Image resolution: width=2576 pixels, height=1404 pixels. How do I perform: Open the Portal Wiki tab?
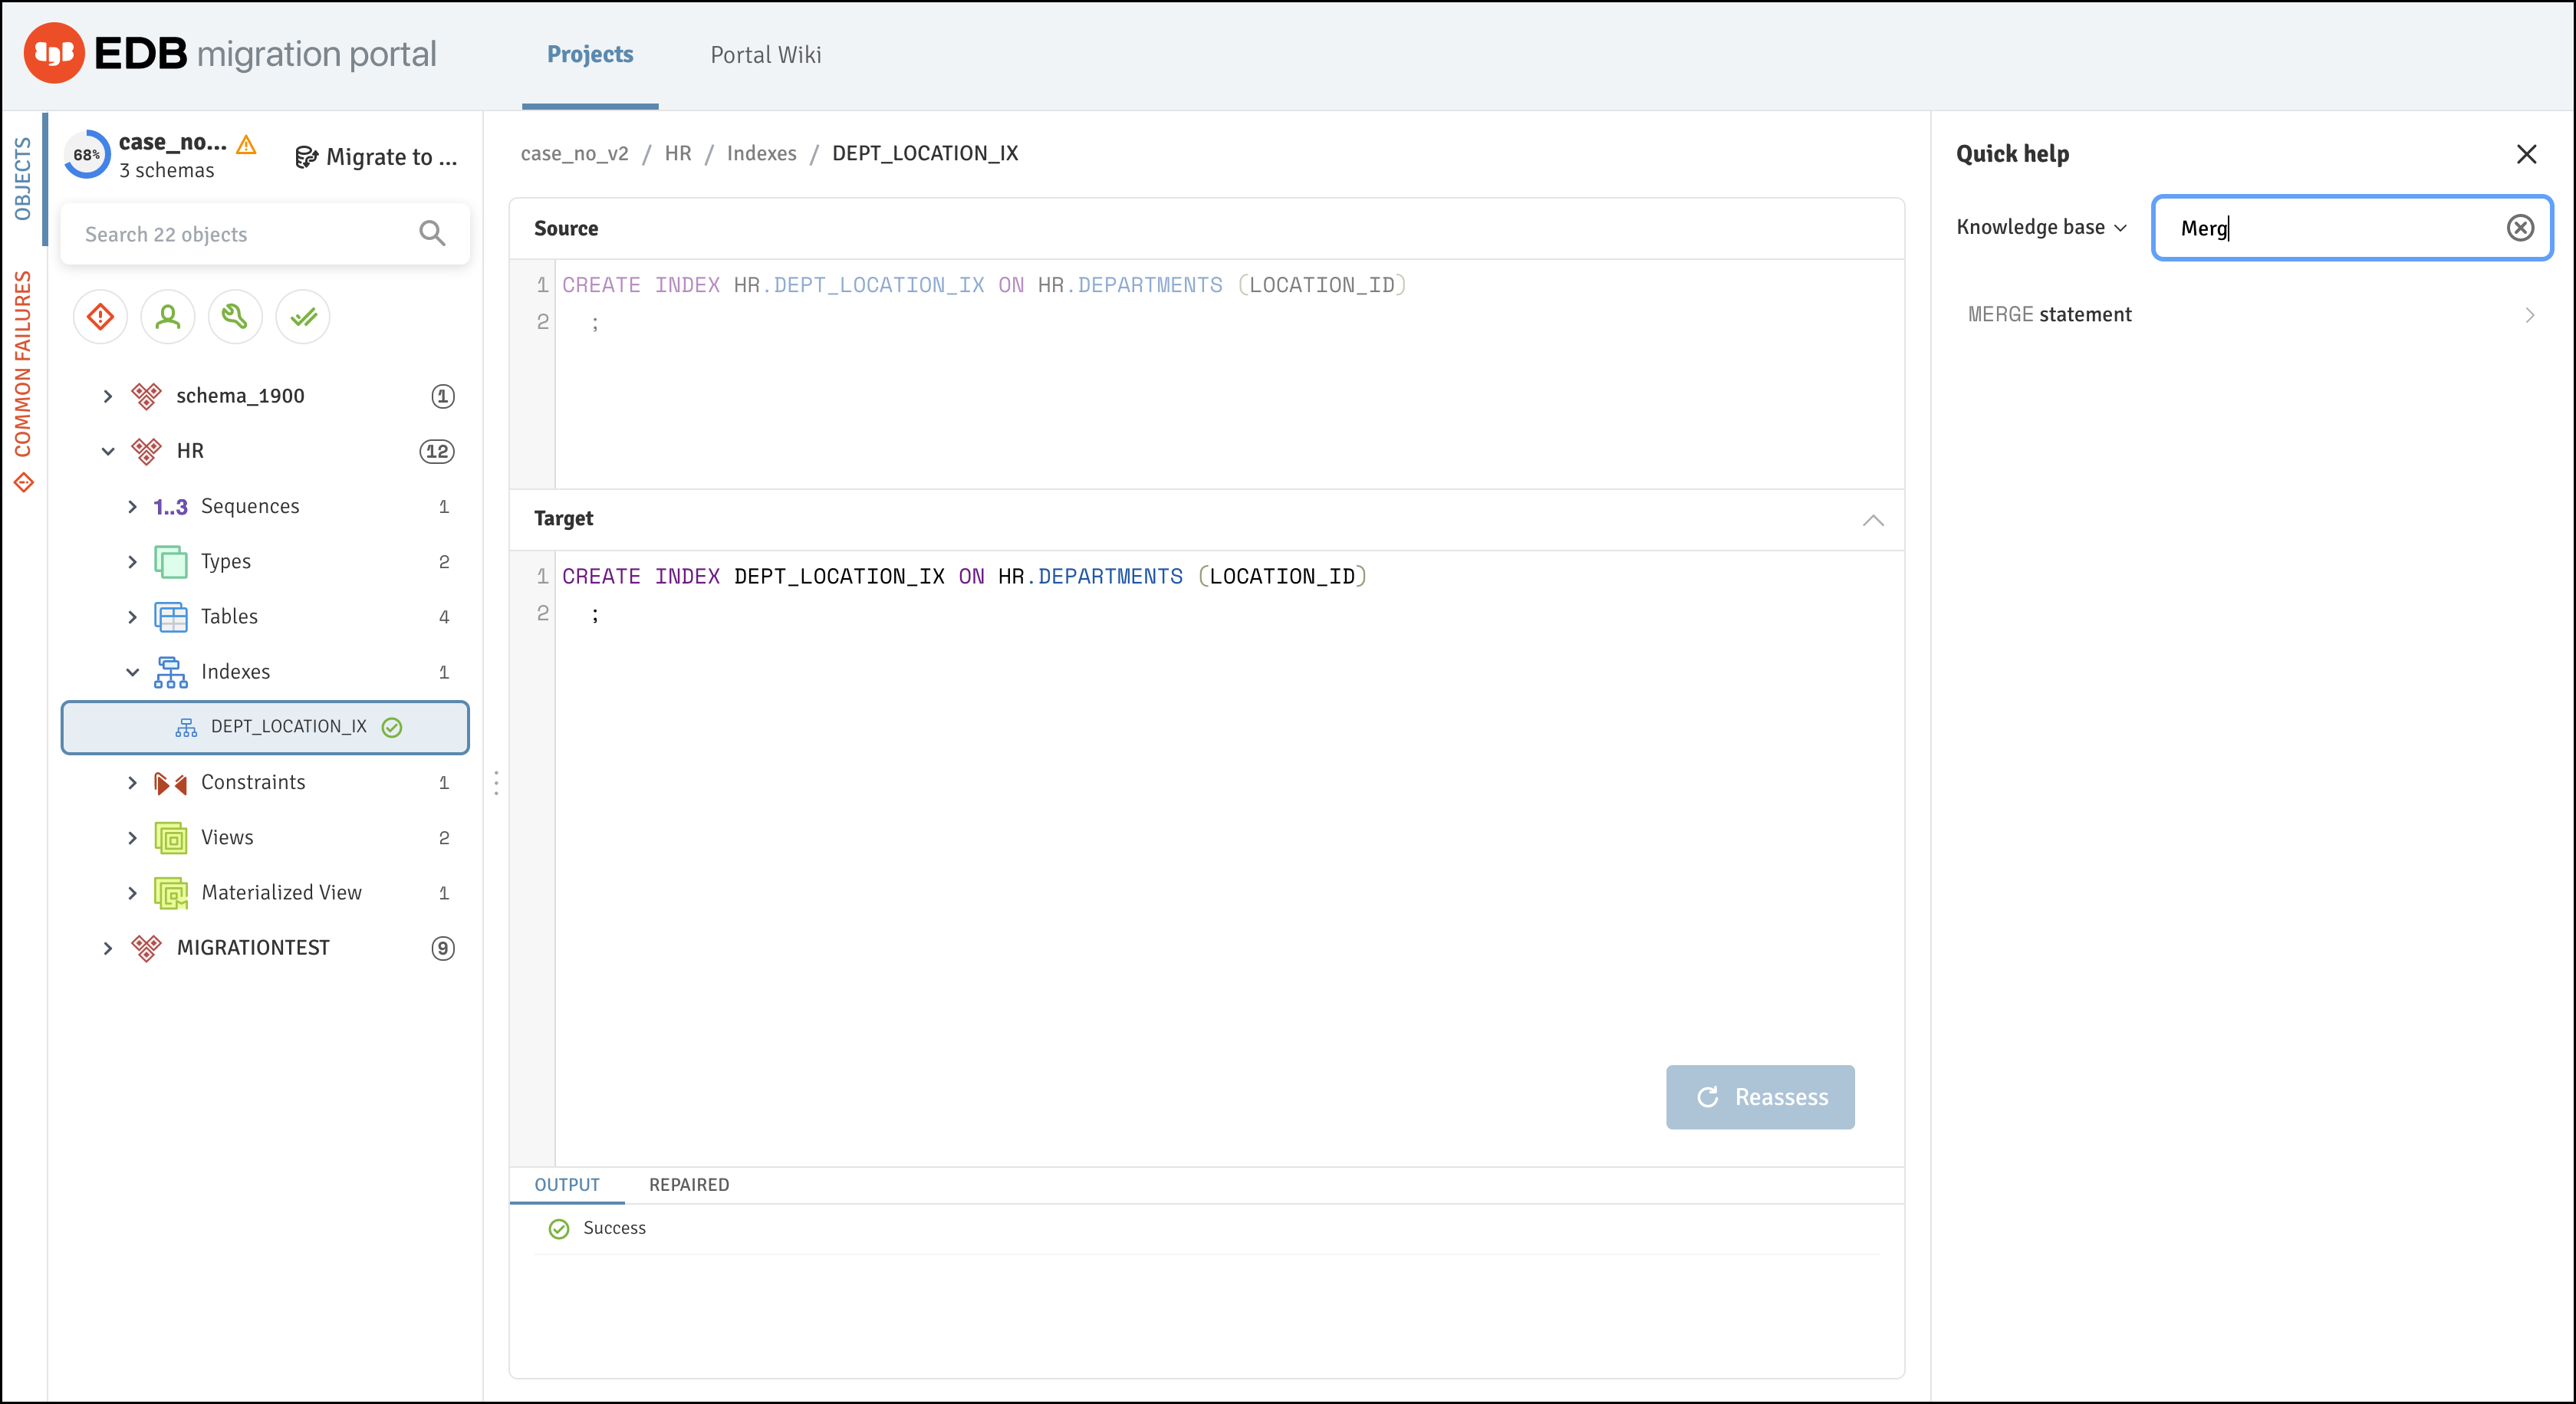tap(766, 55)
